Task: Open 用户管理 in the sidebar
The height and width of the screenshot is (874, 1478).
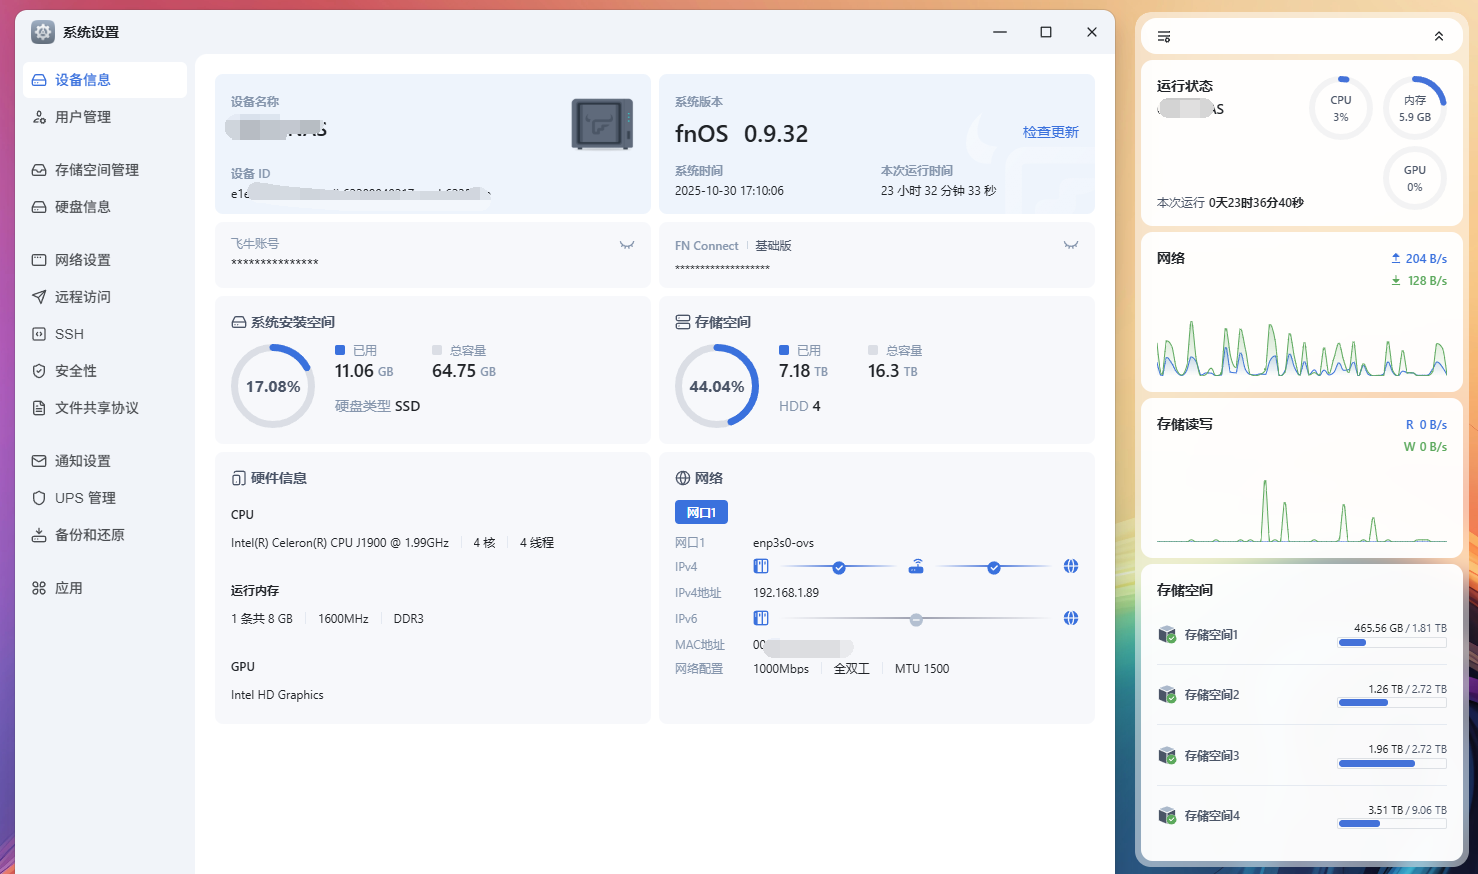Action: pos(83,117)
